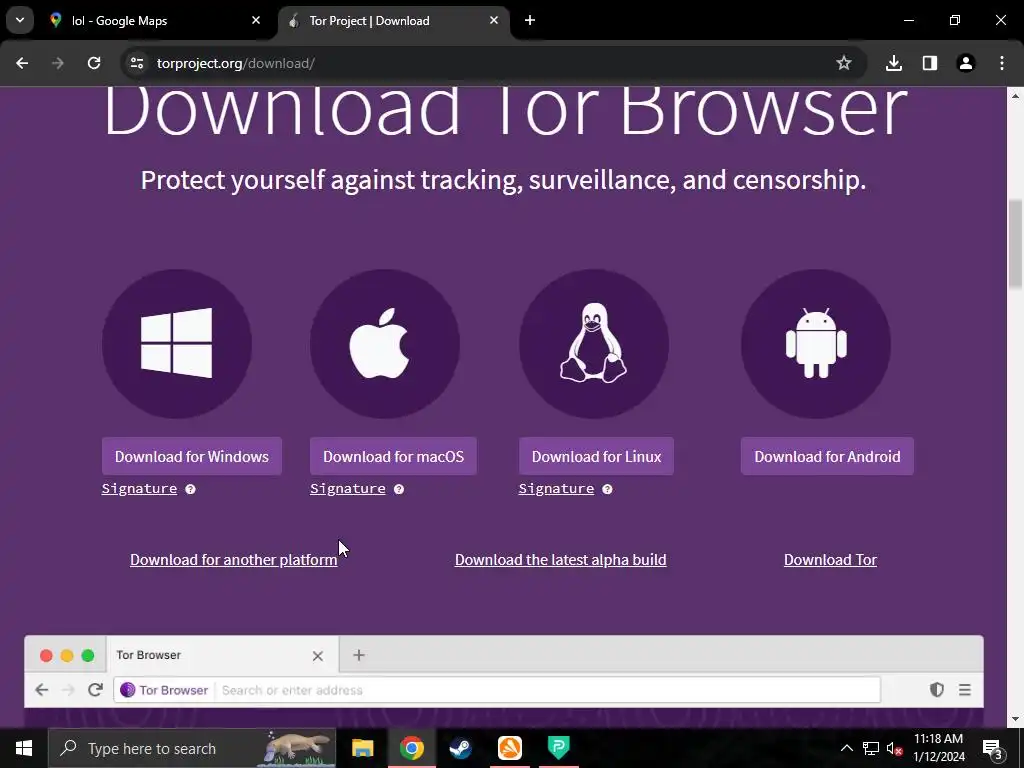The width and height of the screenshot is (1024, 768).
Task: Click the page vertical scrollbar thumb
Action: click(1016, 243)
